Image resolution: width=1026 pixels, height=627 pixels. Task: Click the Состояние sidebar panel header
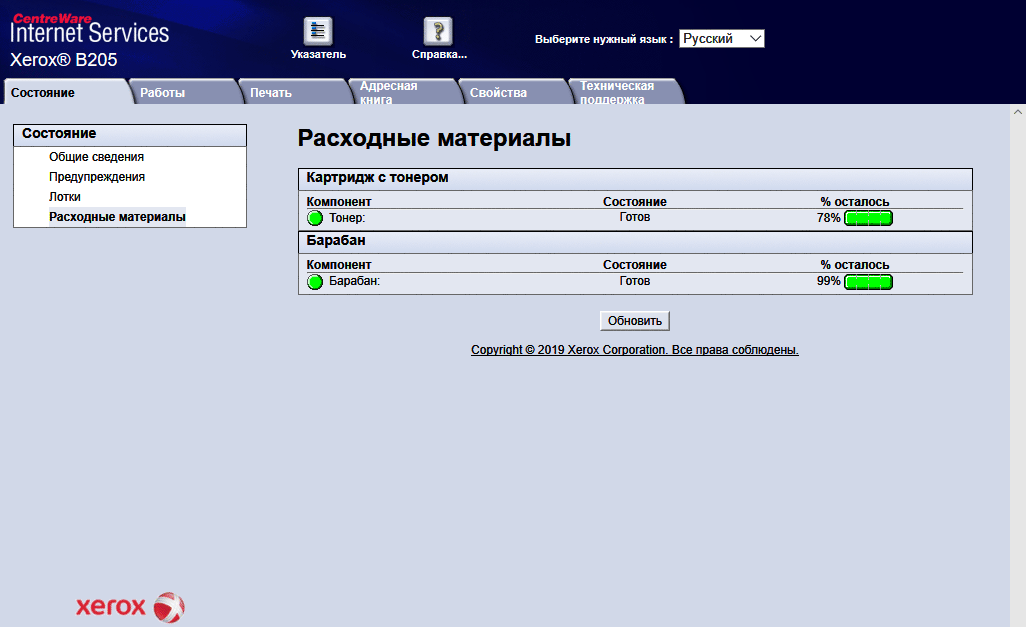point(130,134)
